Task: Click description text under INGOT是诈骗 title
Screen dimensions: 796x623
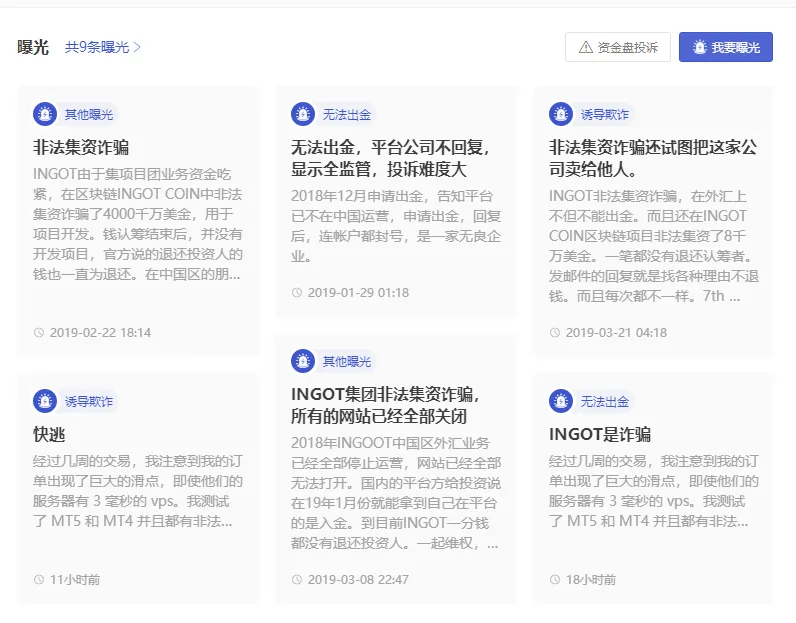Action: pyautogui.click(x=653, y=491)
